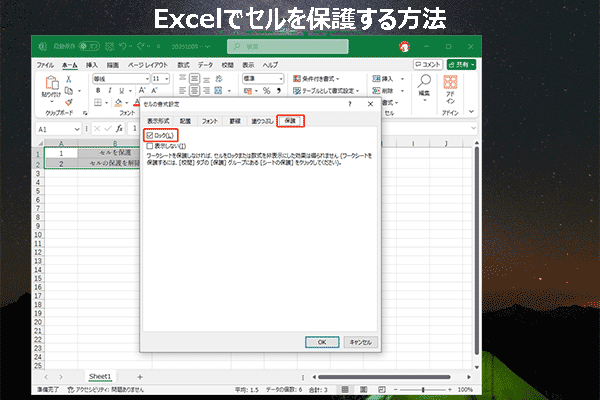The width and height of the screenshot is (600, 400).
Task: Click the Decrease Font Size icon
Action: click(154, 90)
